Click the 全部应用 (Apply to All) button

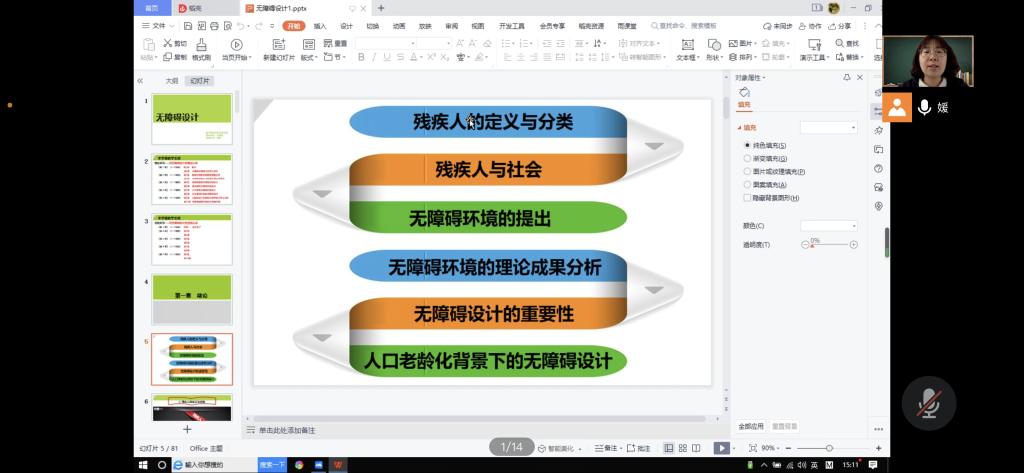tap(751, 426)
